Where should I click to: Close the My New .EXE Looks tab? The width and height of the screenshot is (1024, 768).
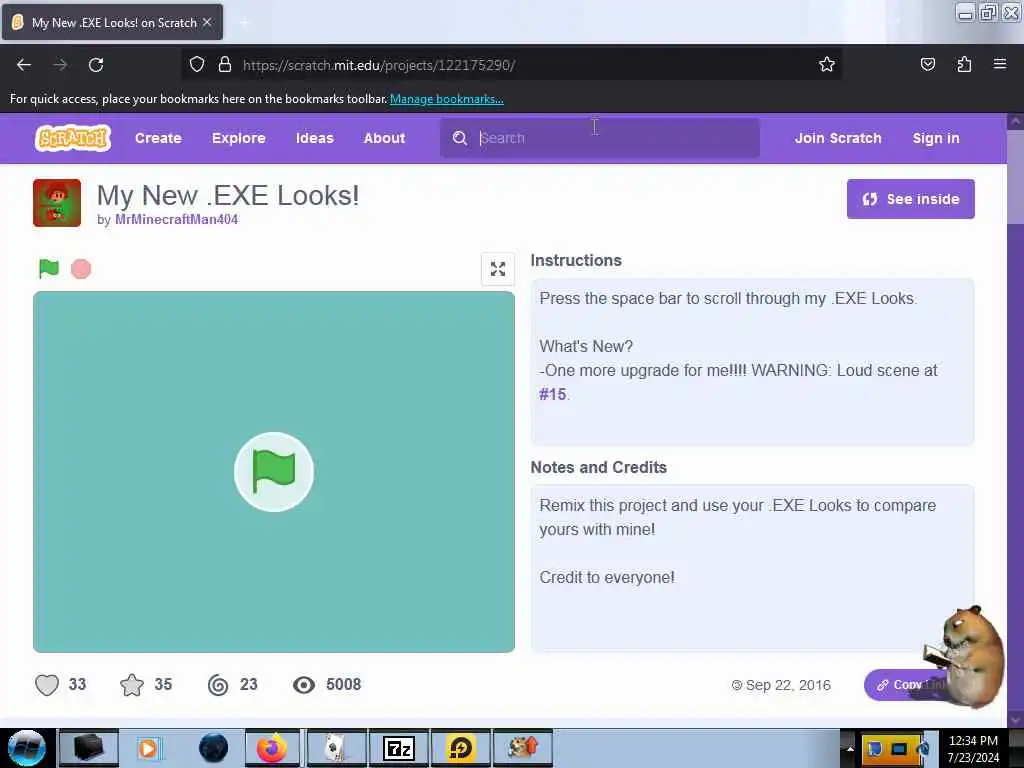[x=207, y=22]
